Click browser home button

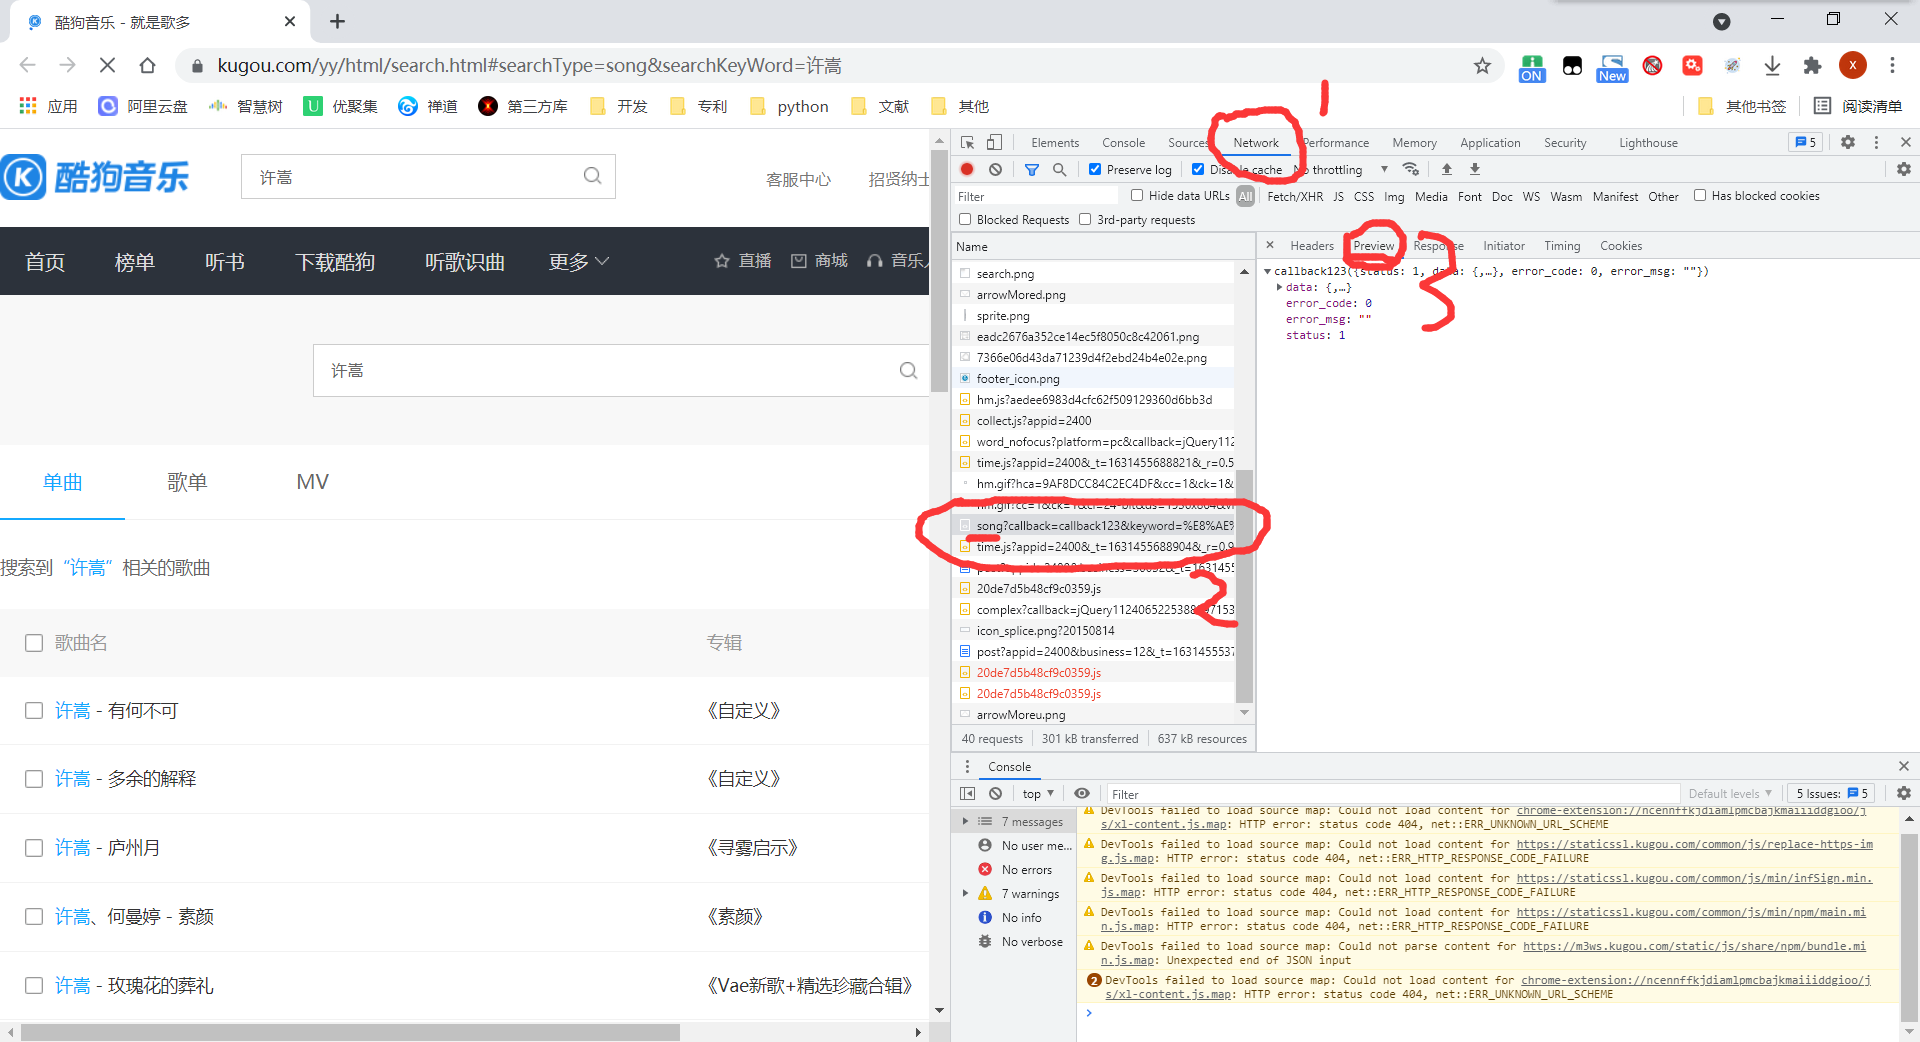pos(147,66)
